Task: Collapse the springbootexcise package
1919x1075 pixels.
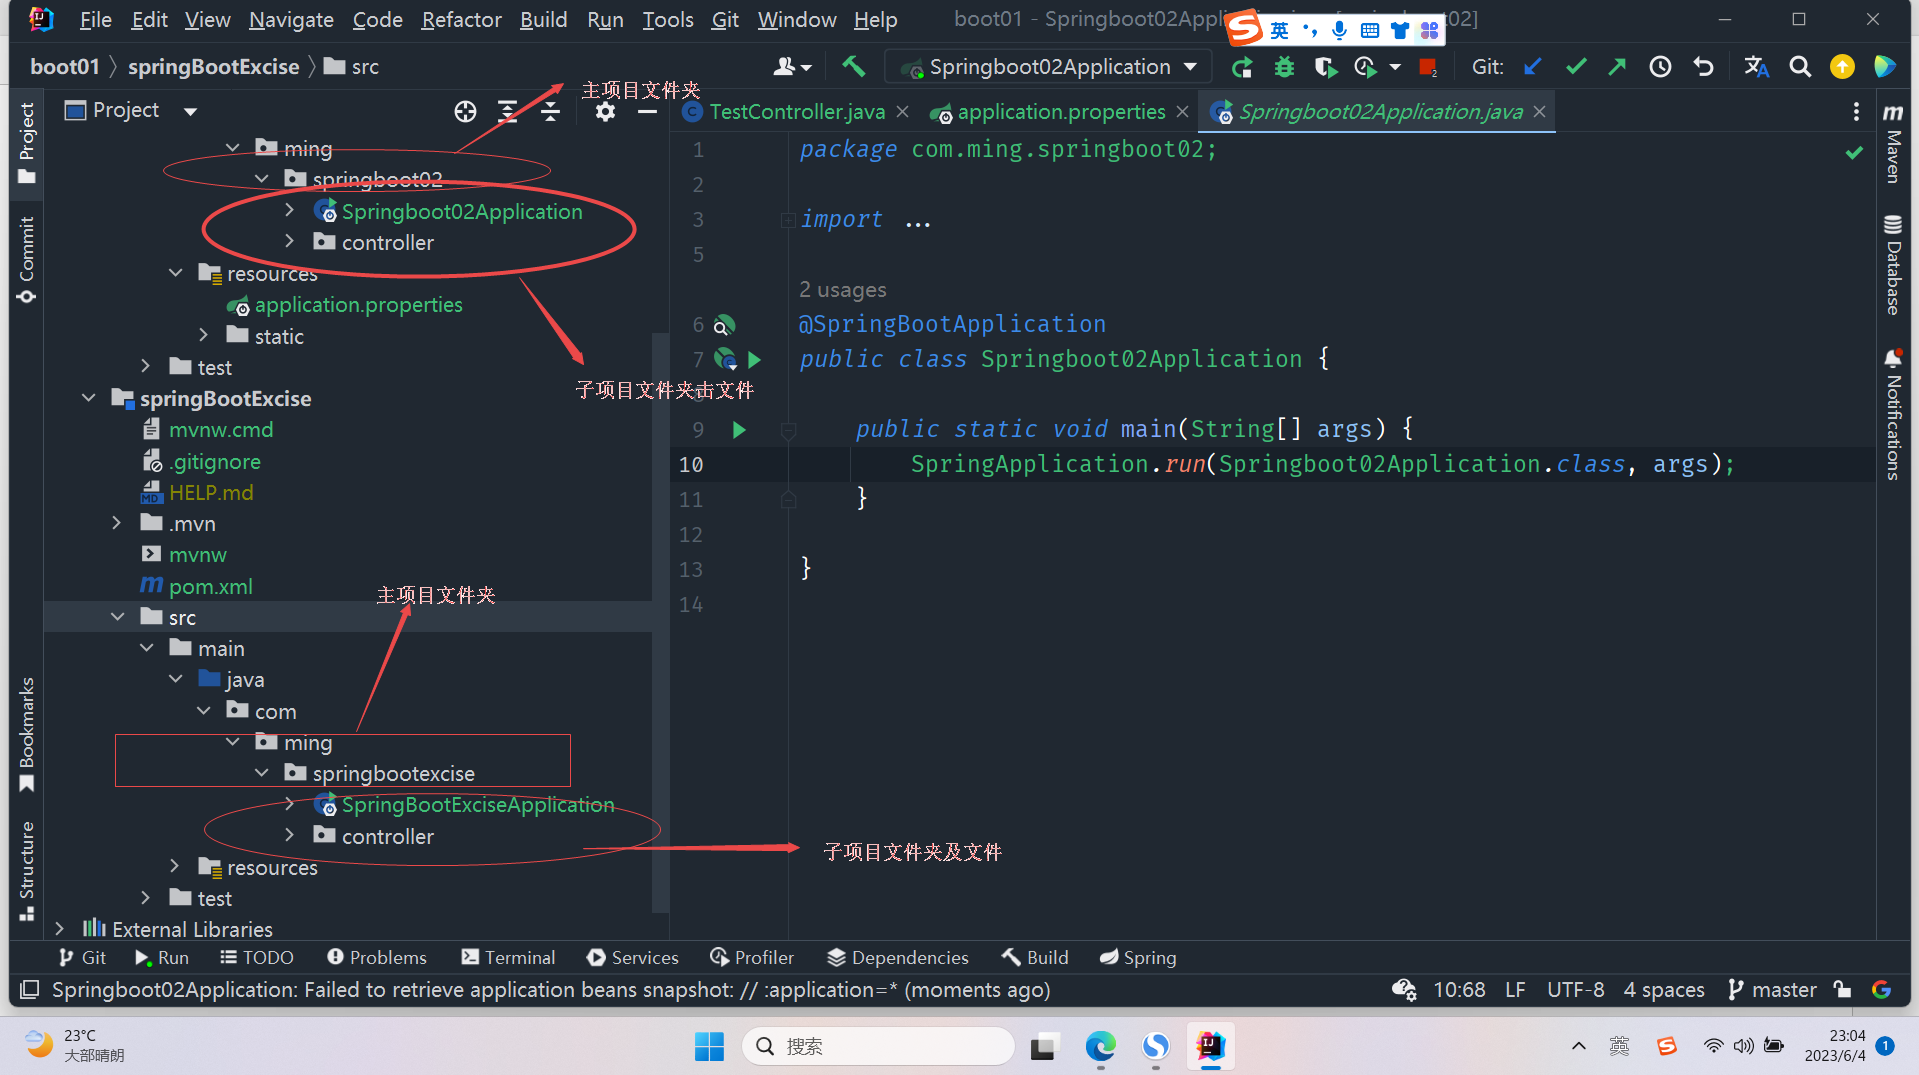Action: pyautogui.click(x=262, y=773)
